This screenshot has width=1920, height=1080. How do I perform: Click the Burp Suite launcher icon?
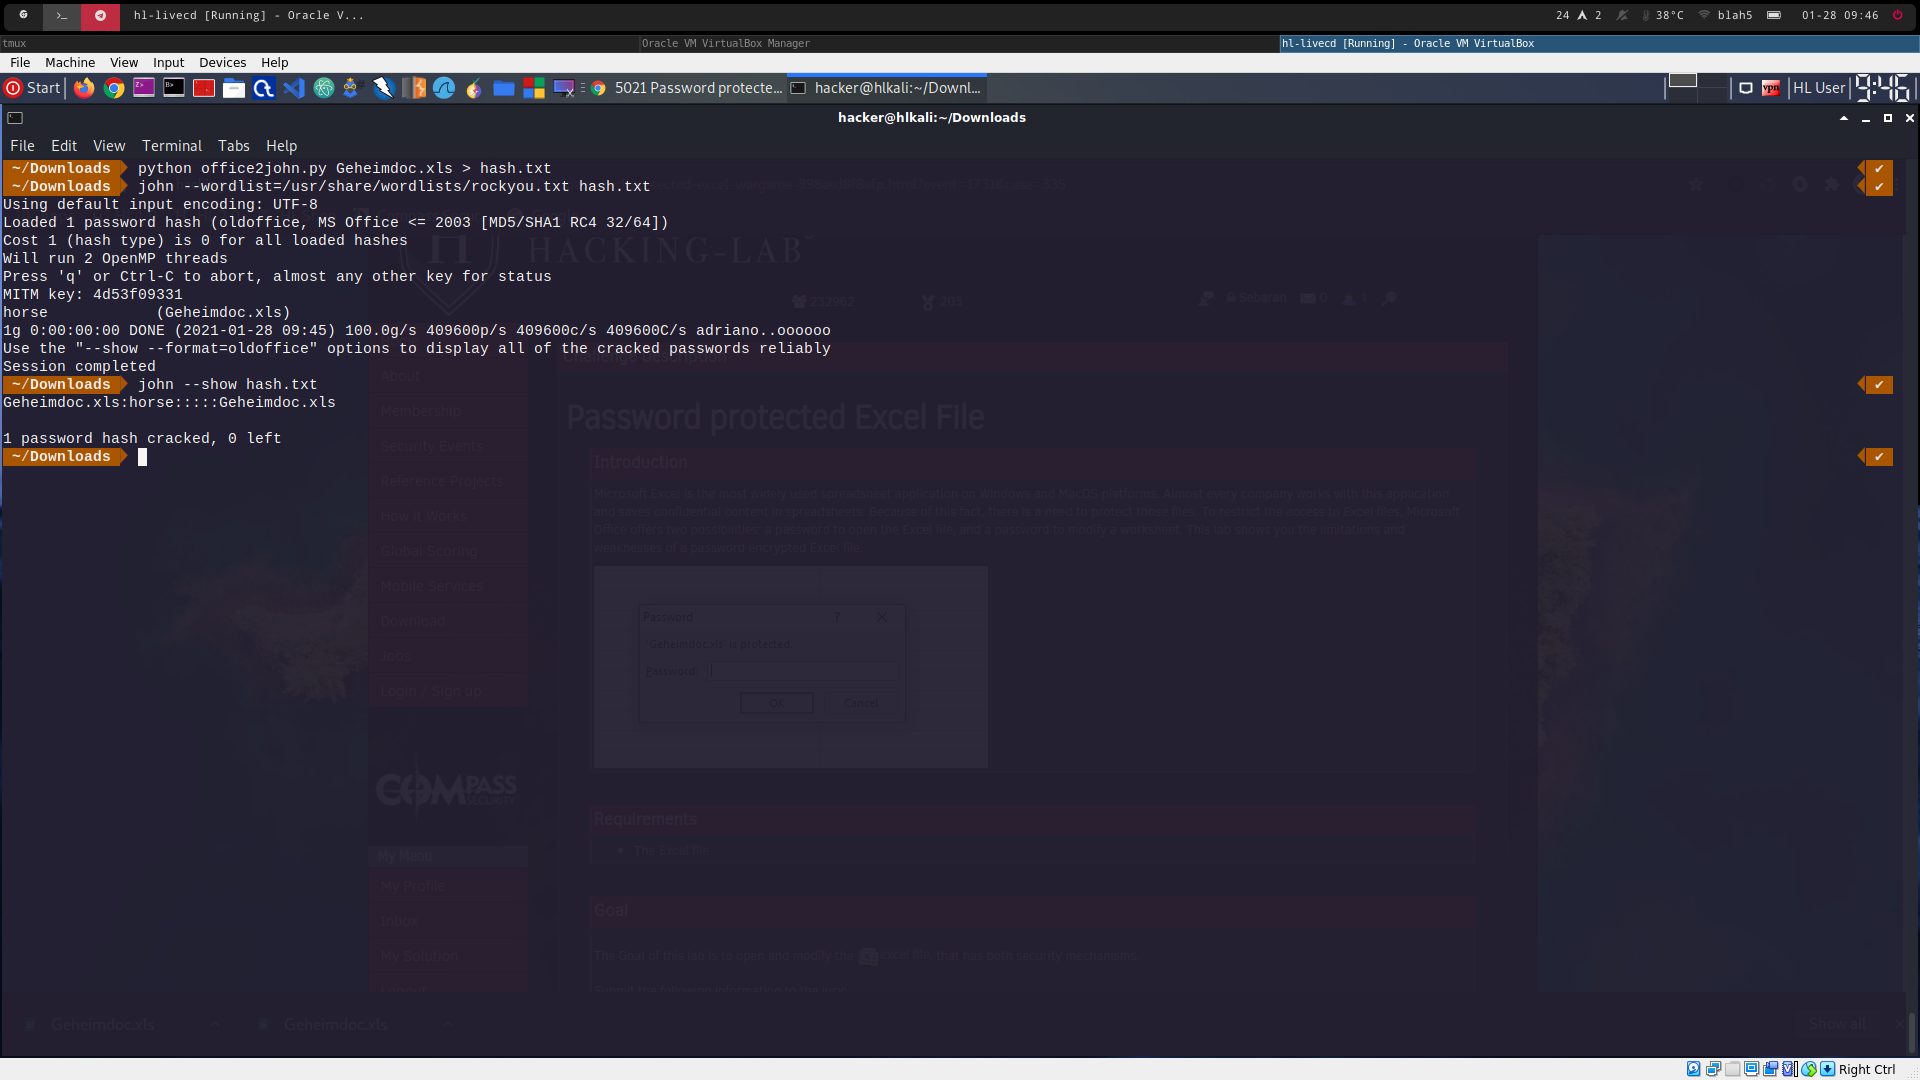tap(414, 88)
